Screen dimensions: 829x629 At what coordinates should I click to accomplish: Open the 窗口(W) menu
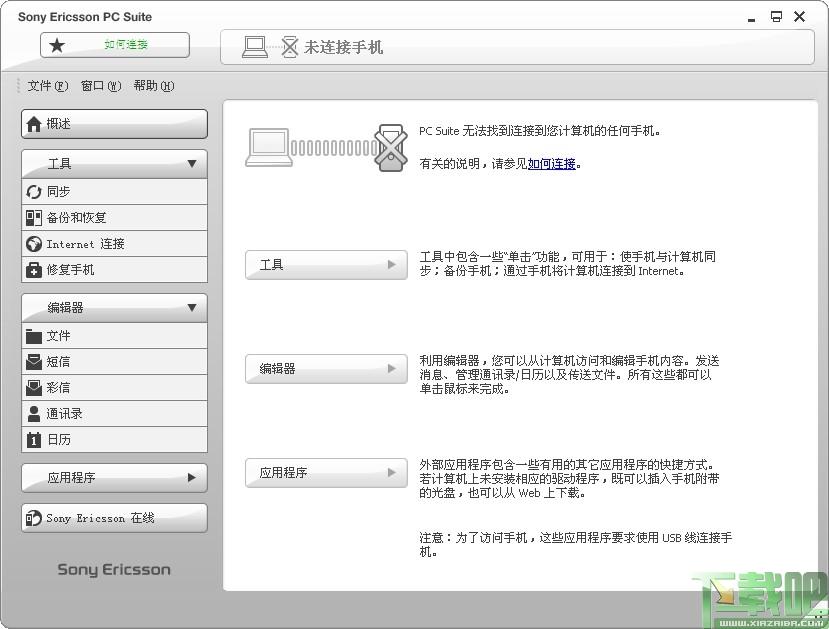click(x=101, y=86)
